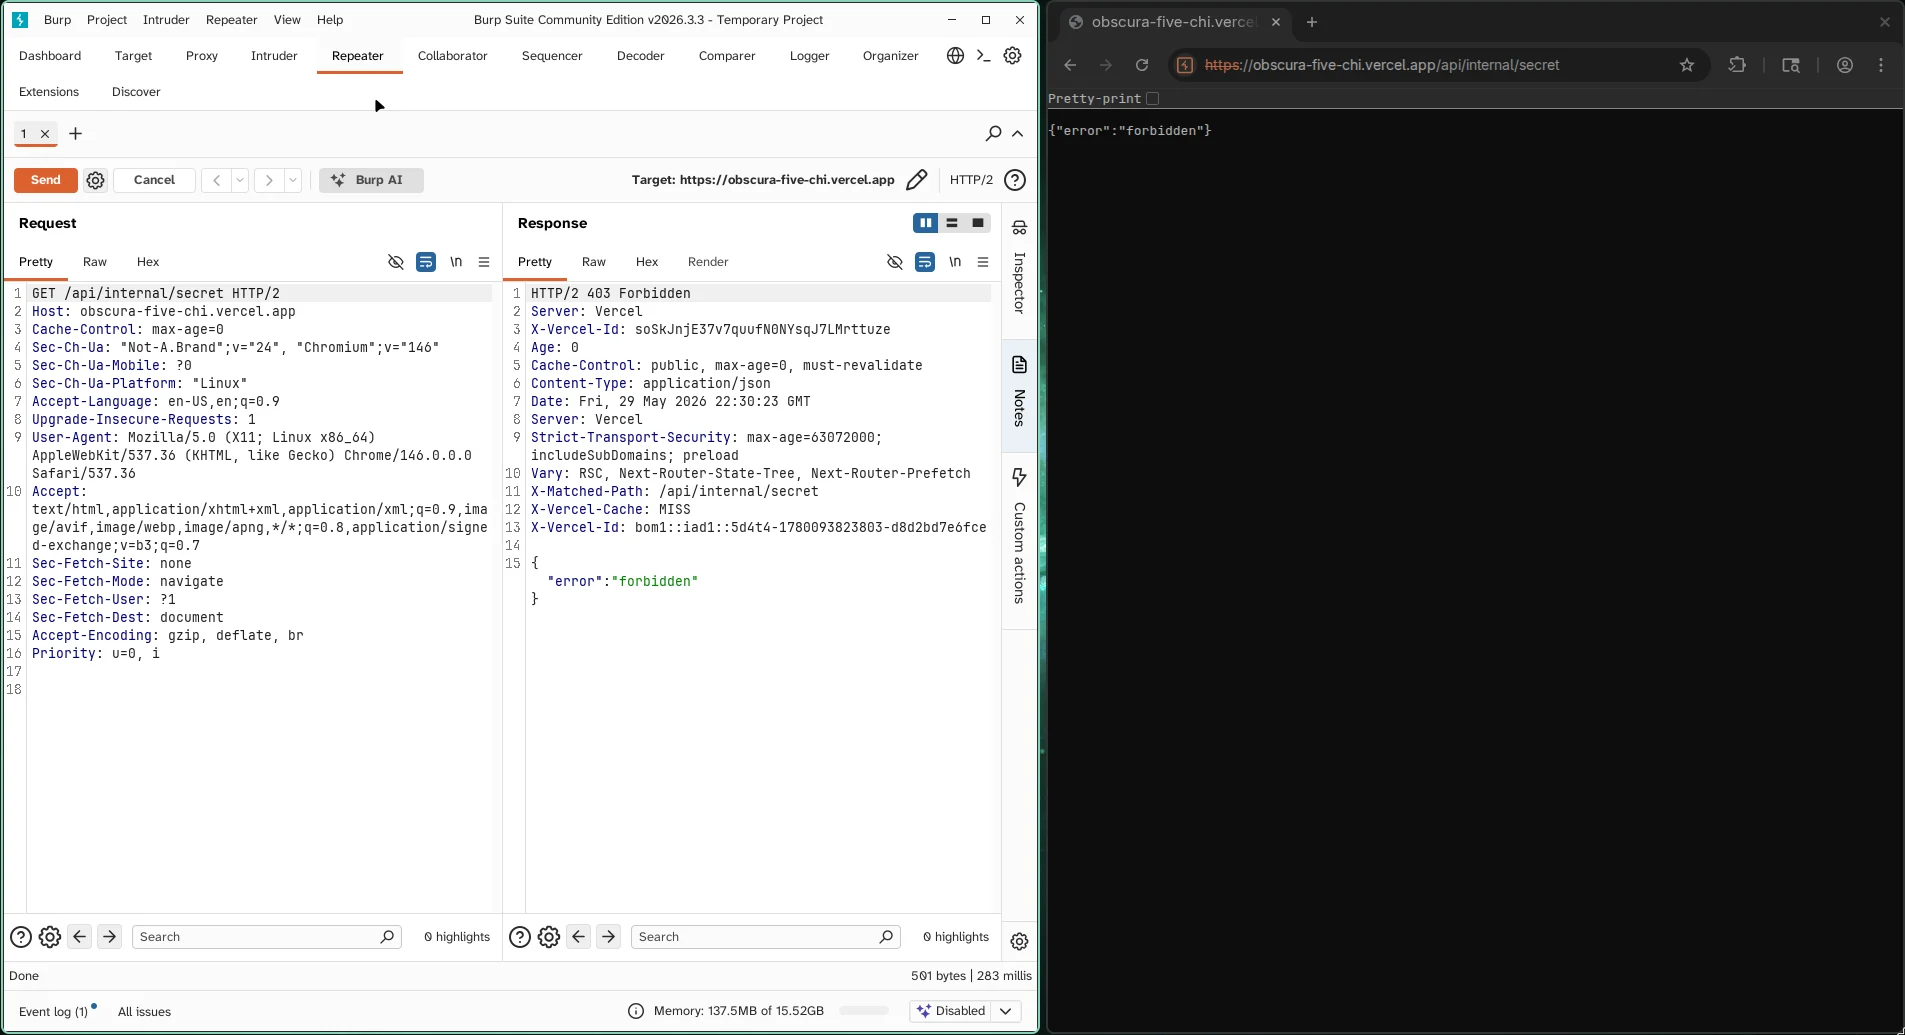Toggle Request non-printable characters visibility eye icon
The image size is (1905, 1035).
[x=396, y=262]
